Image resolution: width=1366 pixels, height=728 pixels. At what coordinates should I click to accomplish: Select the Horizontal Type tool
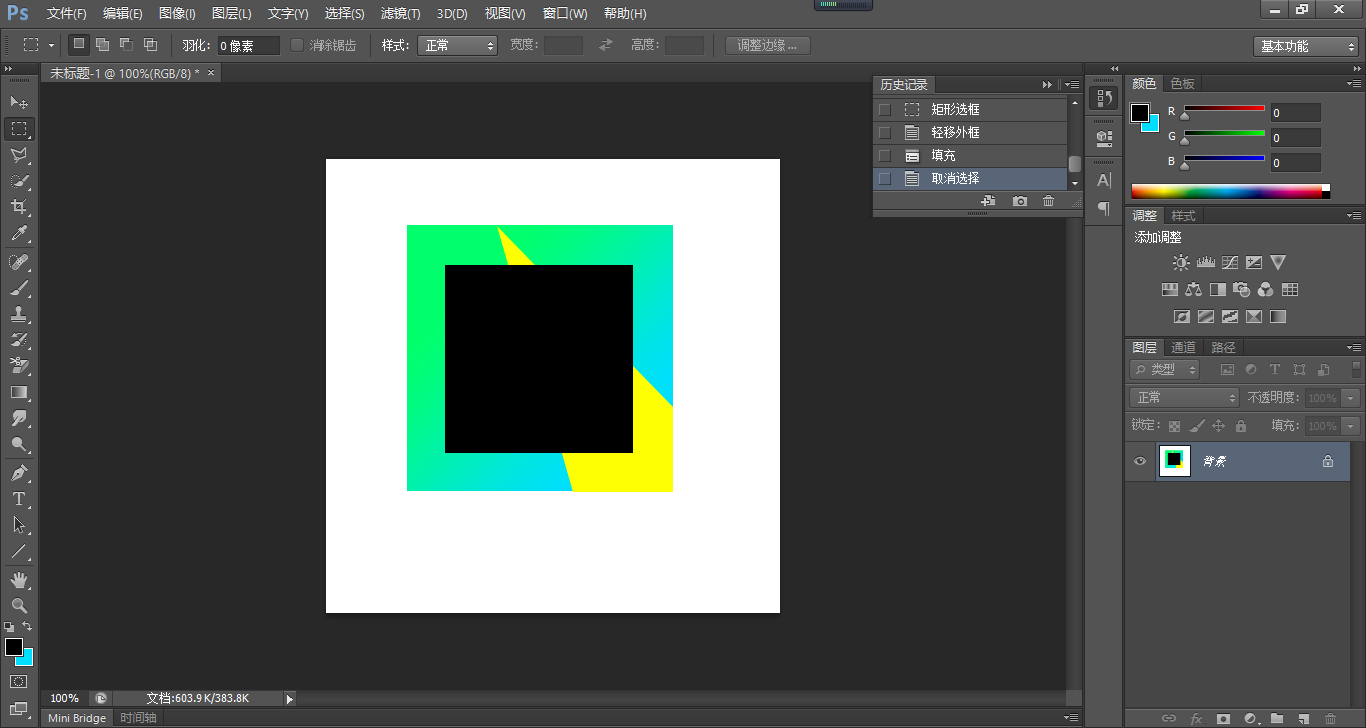(19, 498)
